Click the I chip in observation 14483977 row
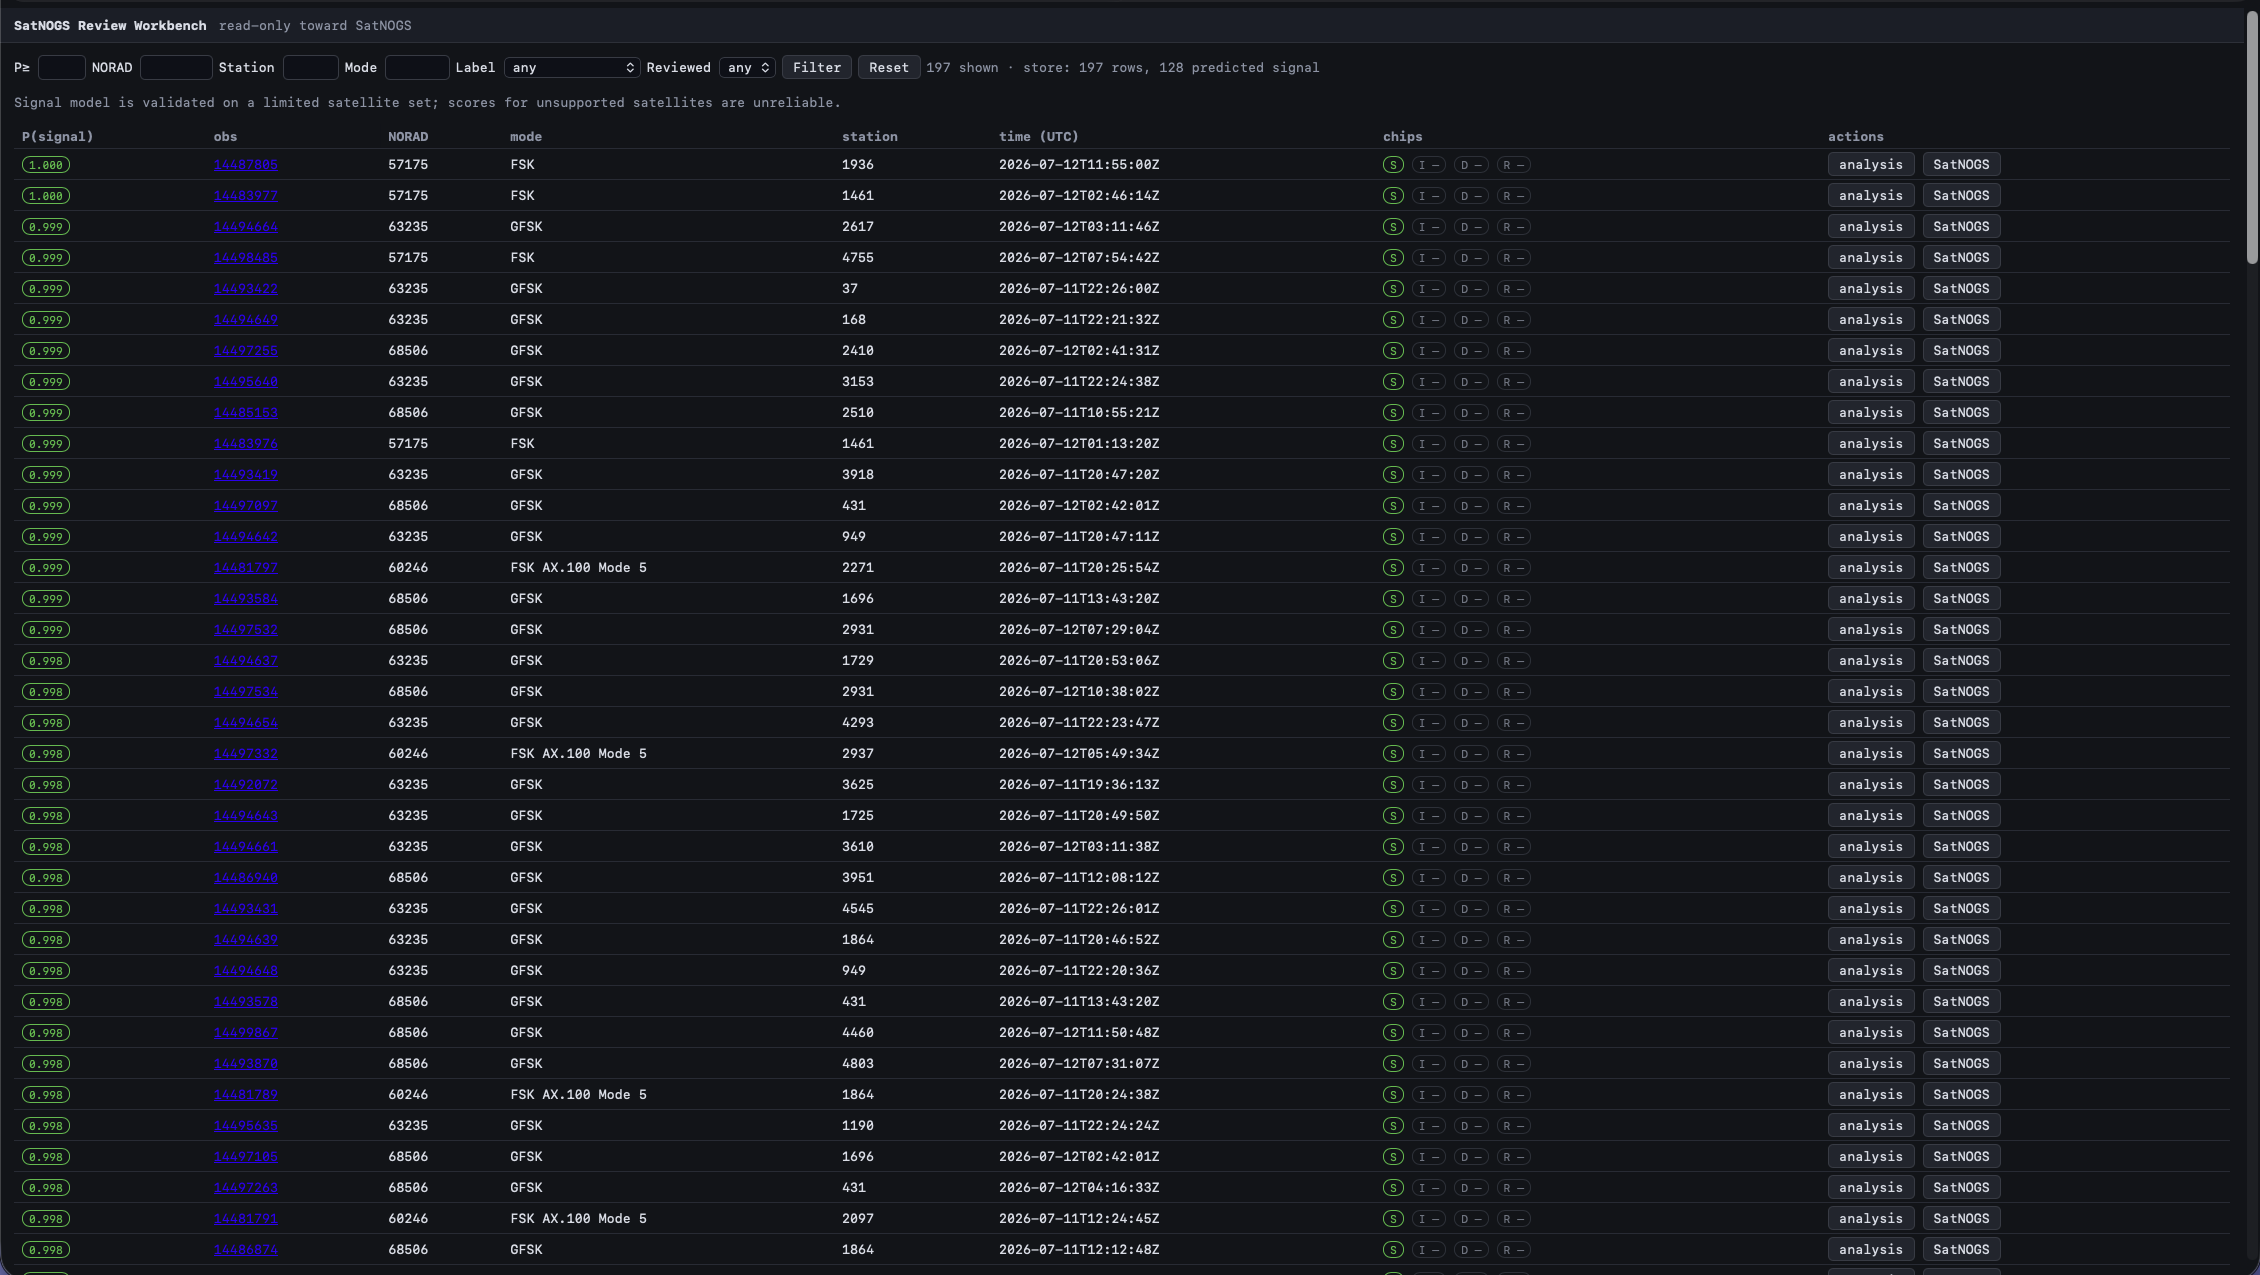This screenshot has height=1275, width=2260. (x=1428, y=196)
